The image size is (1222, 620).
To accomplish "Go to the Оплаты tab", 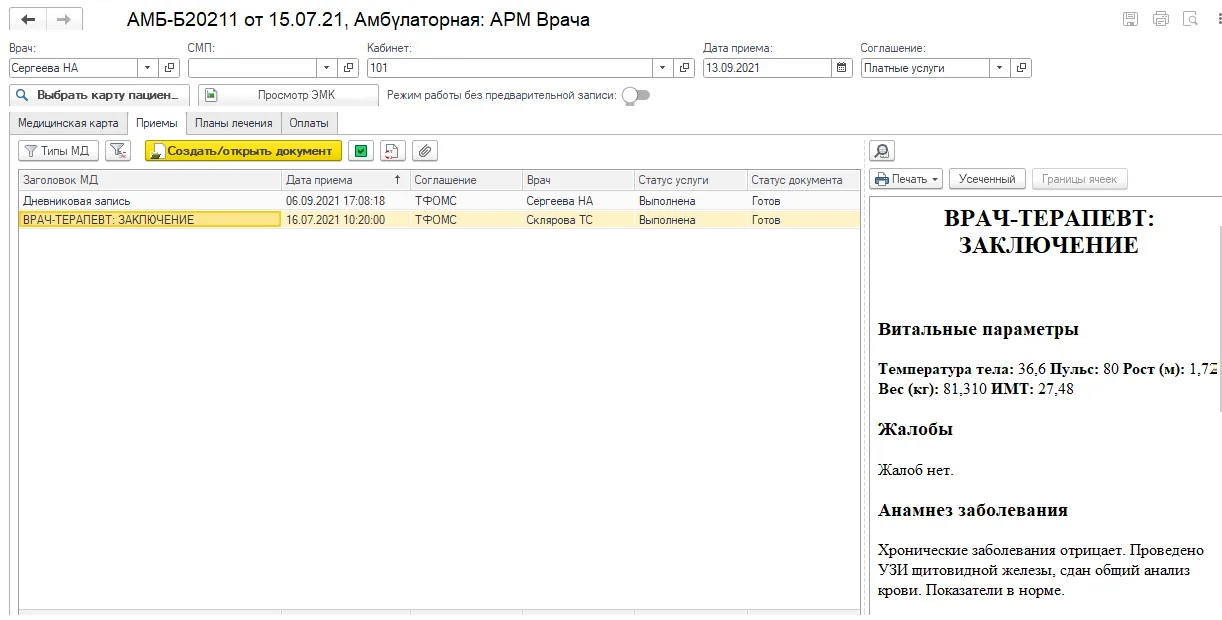I will (310, 123).
